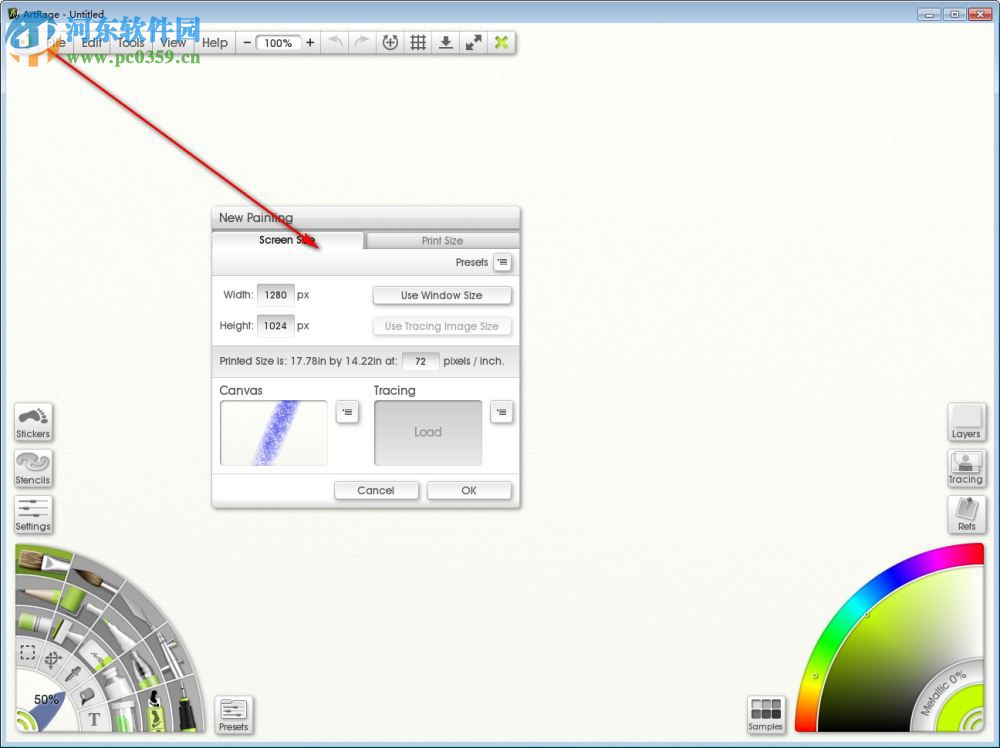Viewport: 1000px width, 748px height.
Task: Click the green X toolbar button
Action: click(x=501, y=43)
